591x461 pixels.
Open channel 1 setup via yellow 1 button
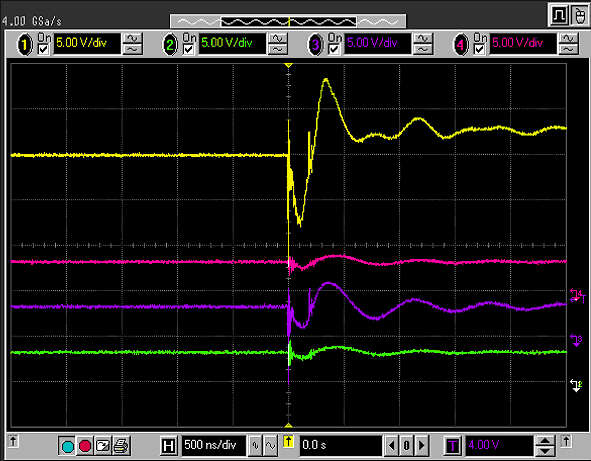[25, 44]
